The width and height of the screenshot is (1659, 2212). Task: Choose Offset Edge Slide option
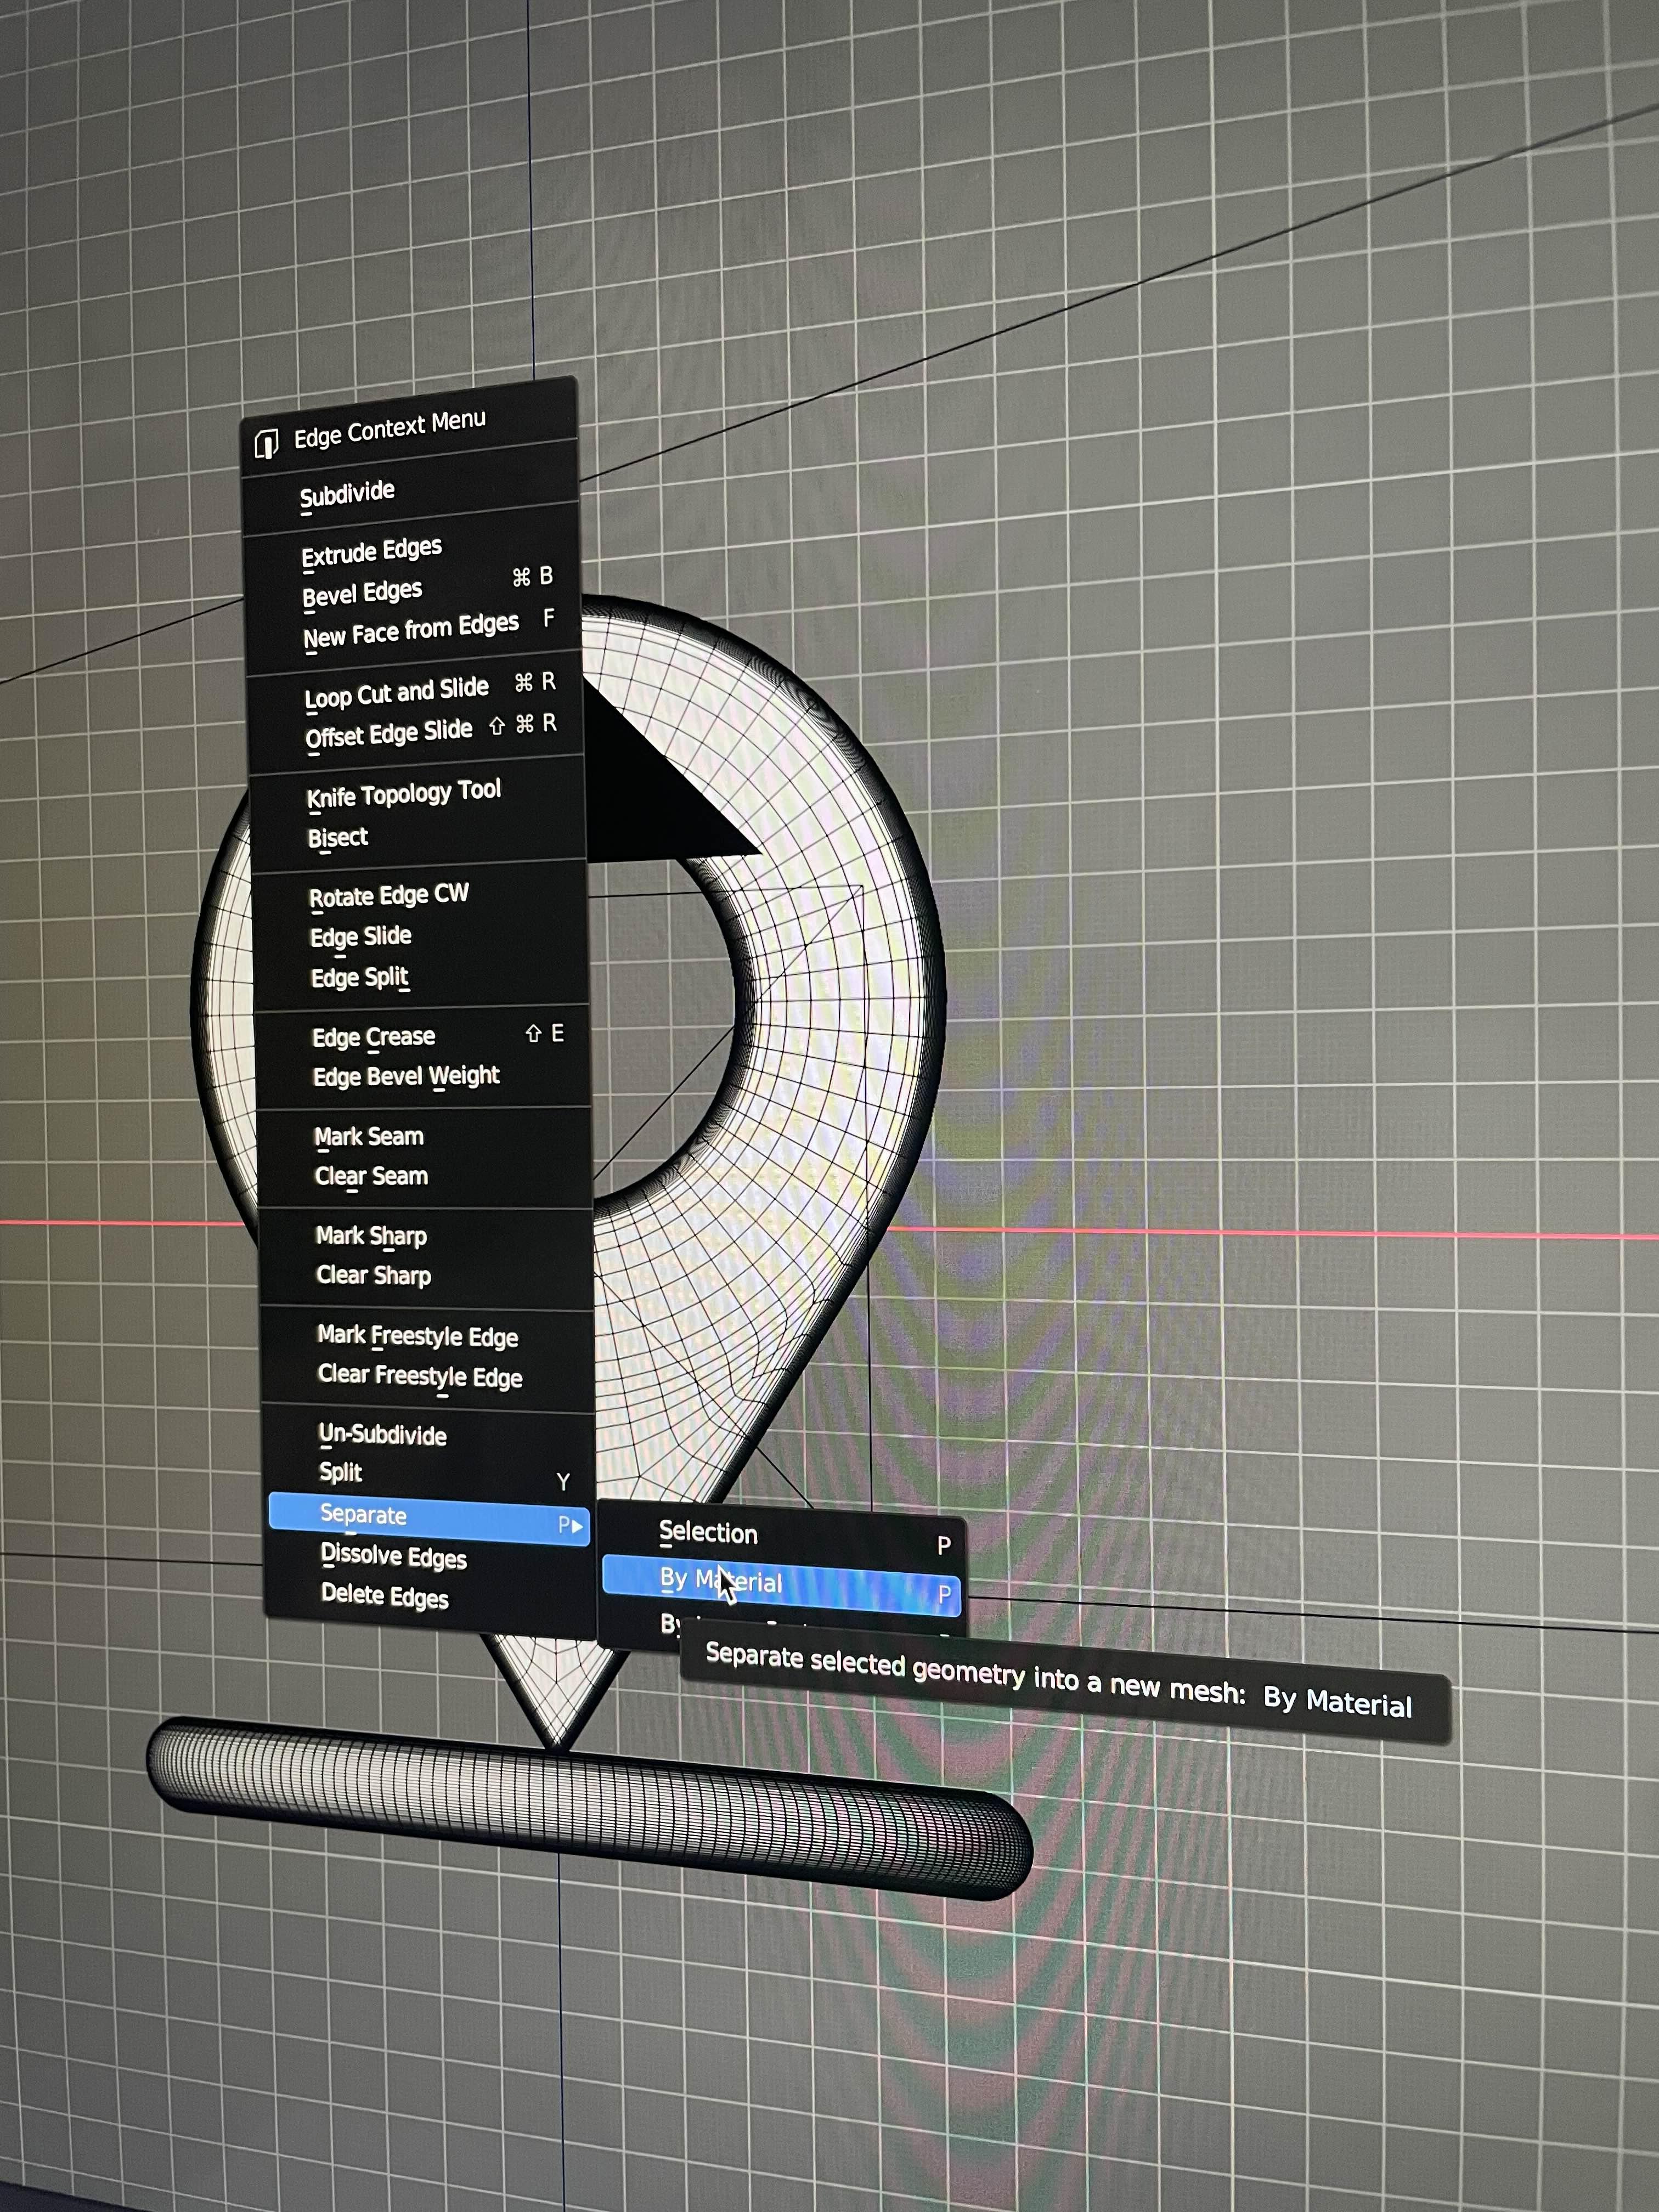(388, 734)
